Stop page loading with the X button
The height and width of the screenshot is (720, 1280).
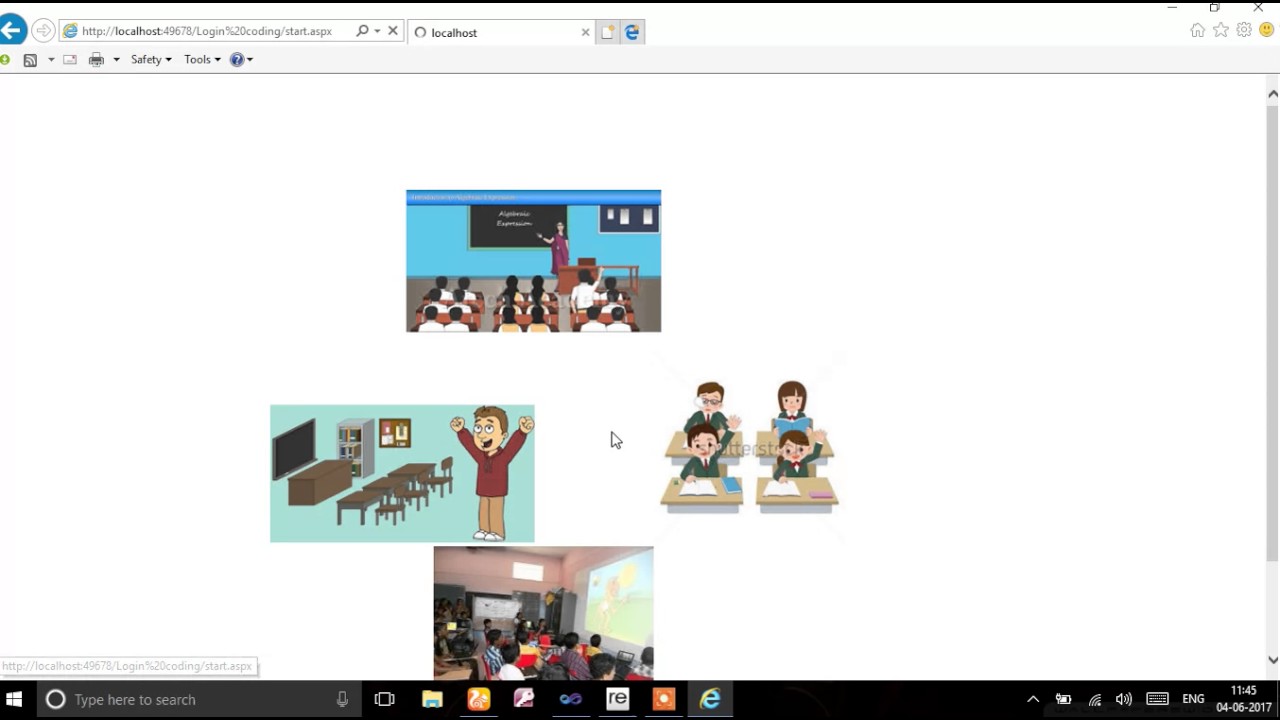[x=393, y=31]
